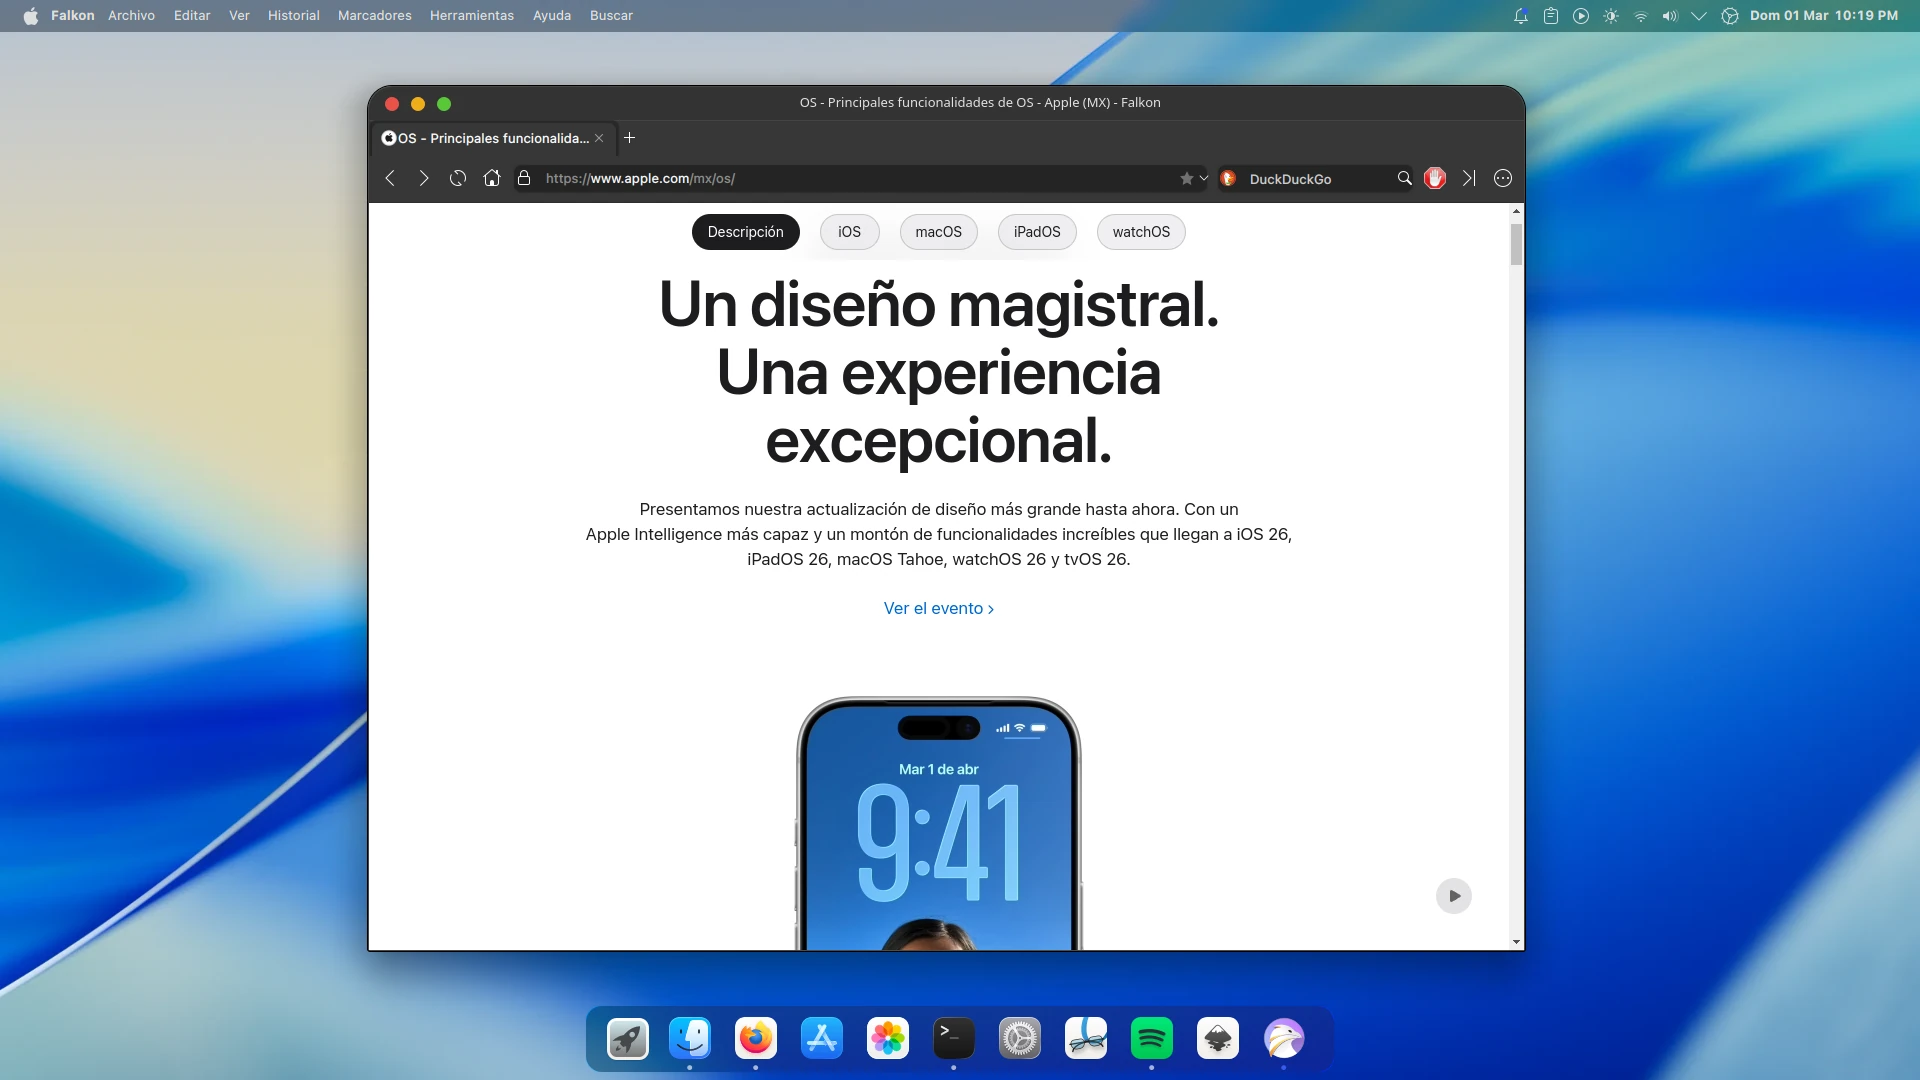The width and height of the screenshot is (1920, 1080).
Task: Click the AdBlock red hand icon
Action: click(1435, 178)
